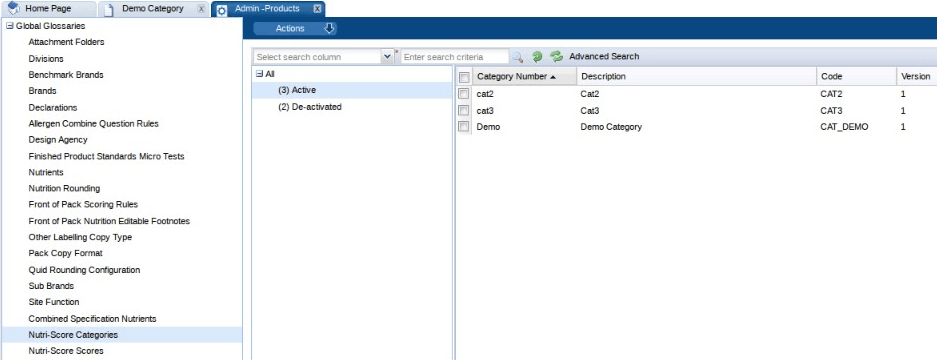Click the Version column header

coord(917,77)
